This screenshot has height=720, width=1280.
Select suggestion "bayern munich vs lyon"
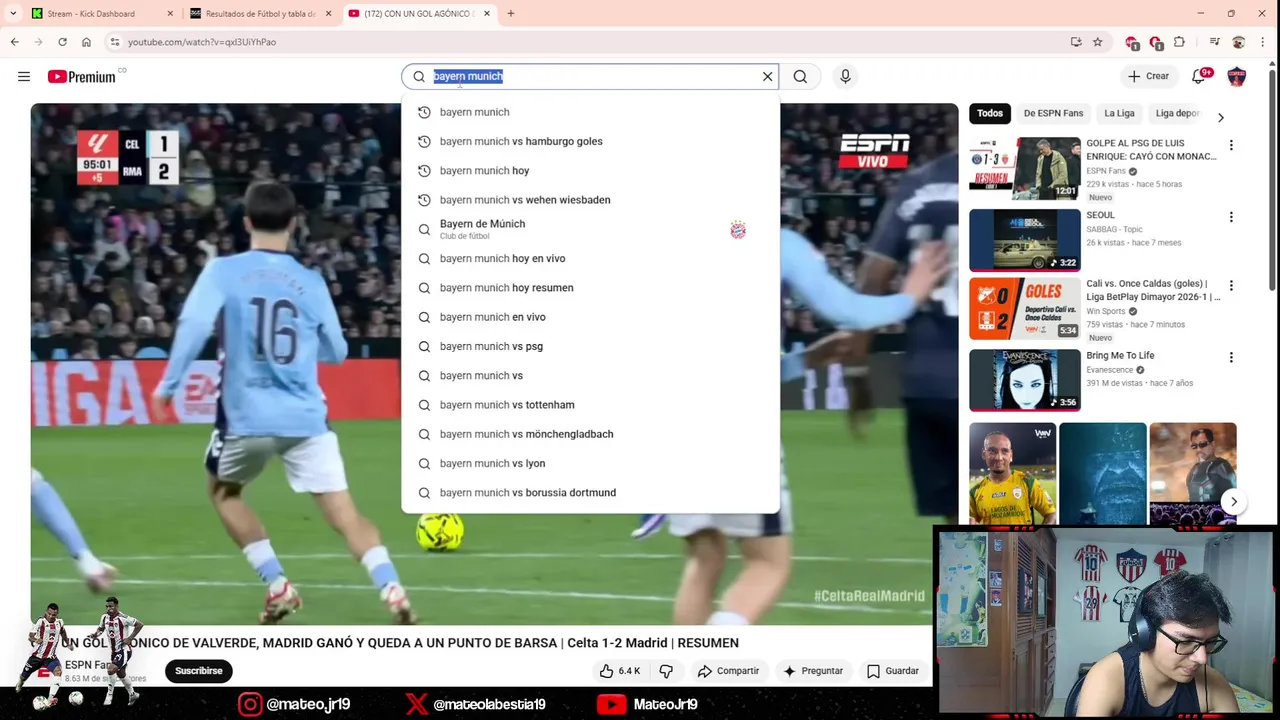coord(590,463)
